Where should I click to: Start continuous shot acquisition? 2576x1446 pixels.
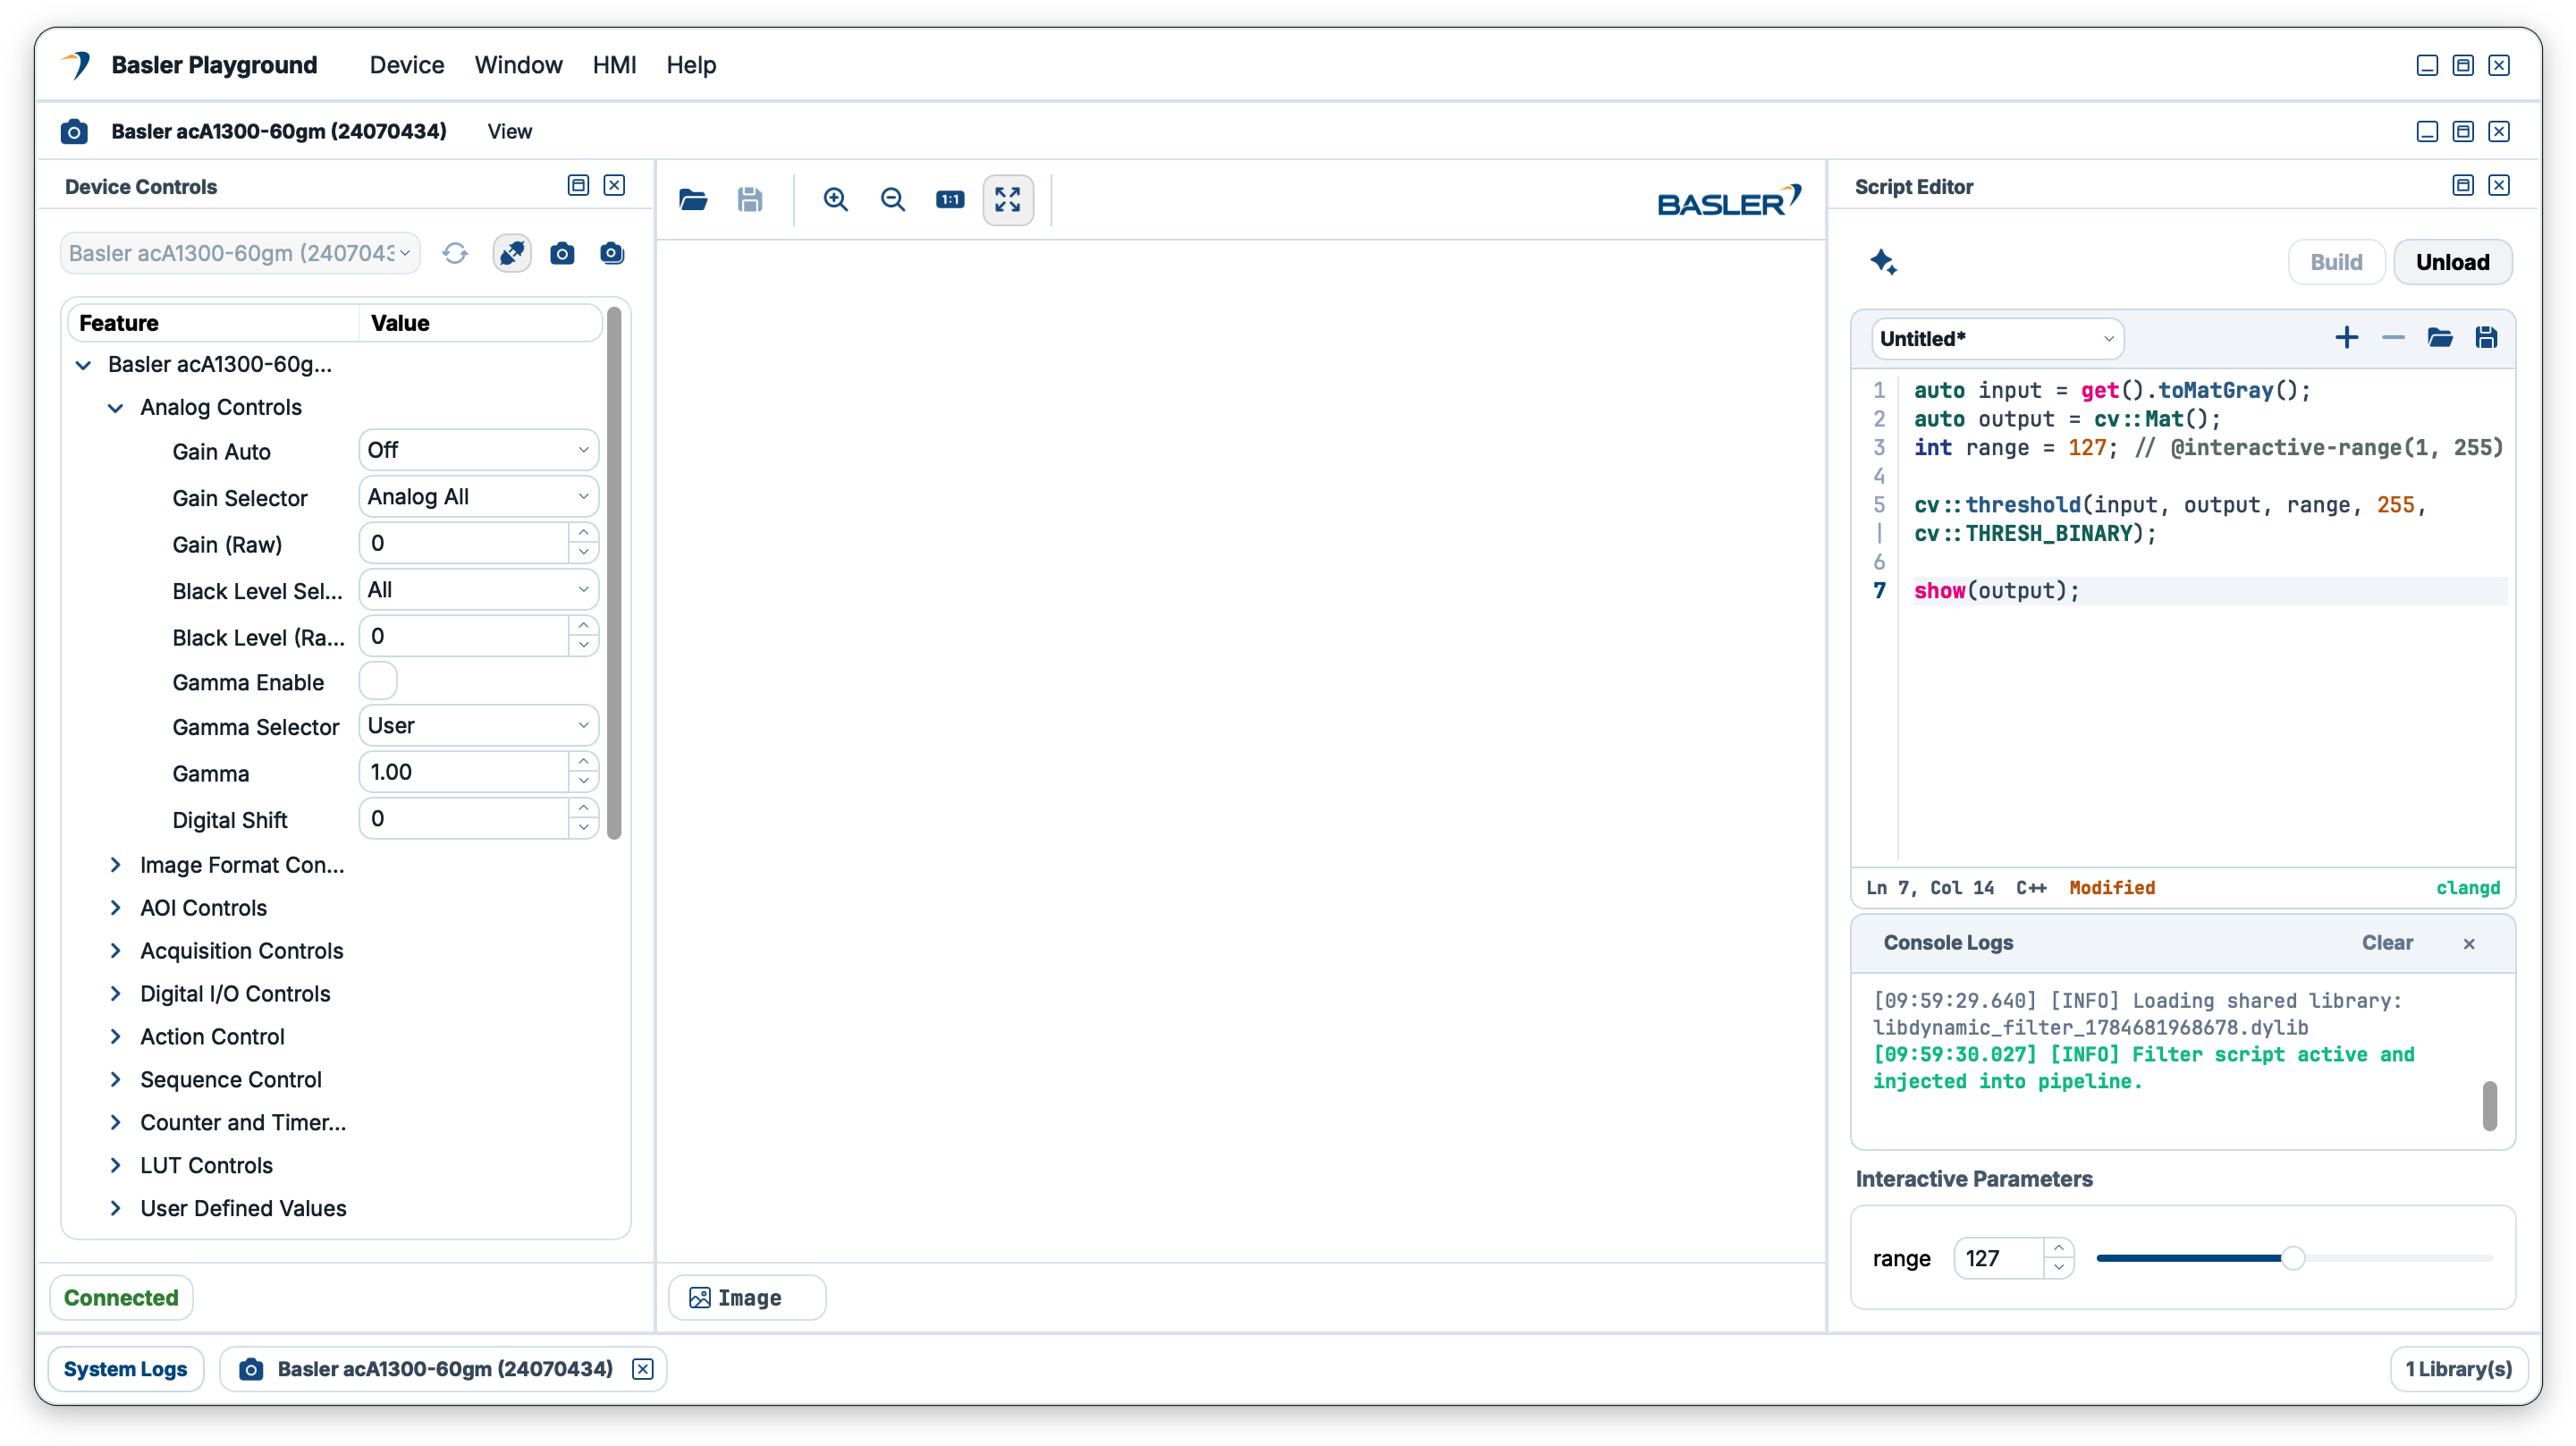(x=612, y=253)
